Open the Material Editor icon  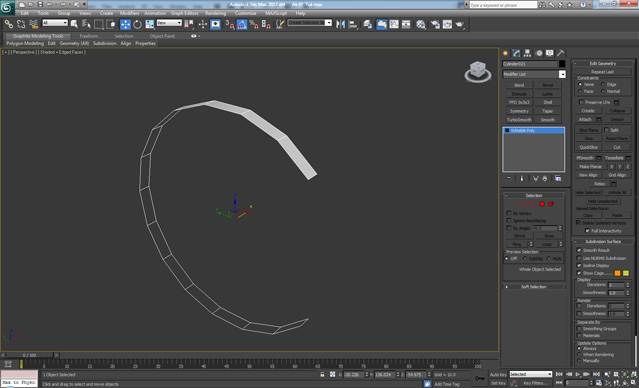click(421, 24)
